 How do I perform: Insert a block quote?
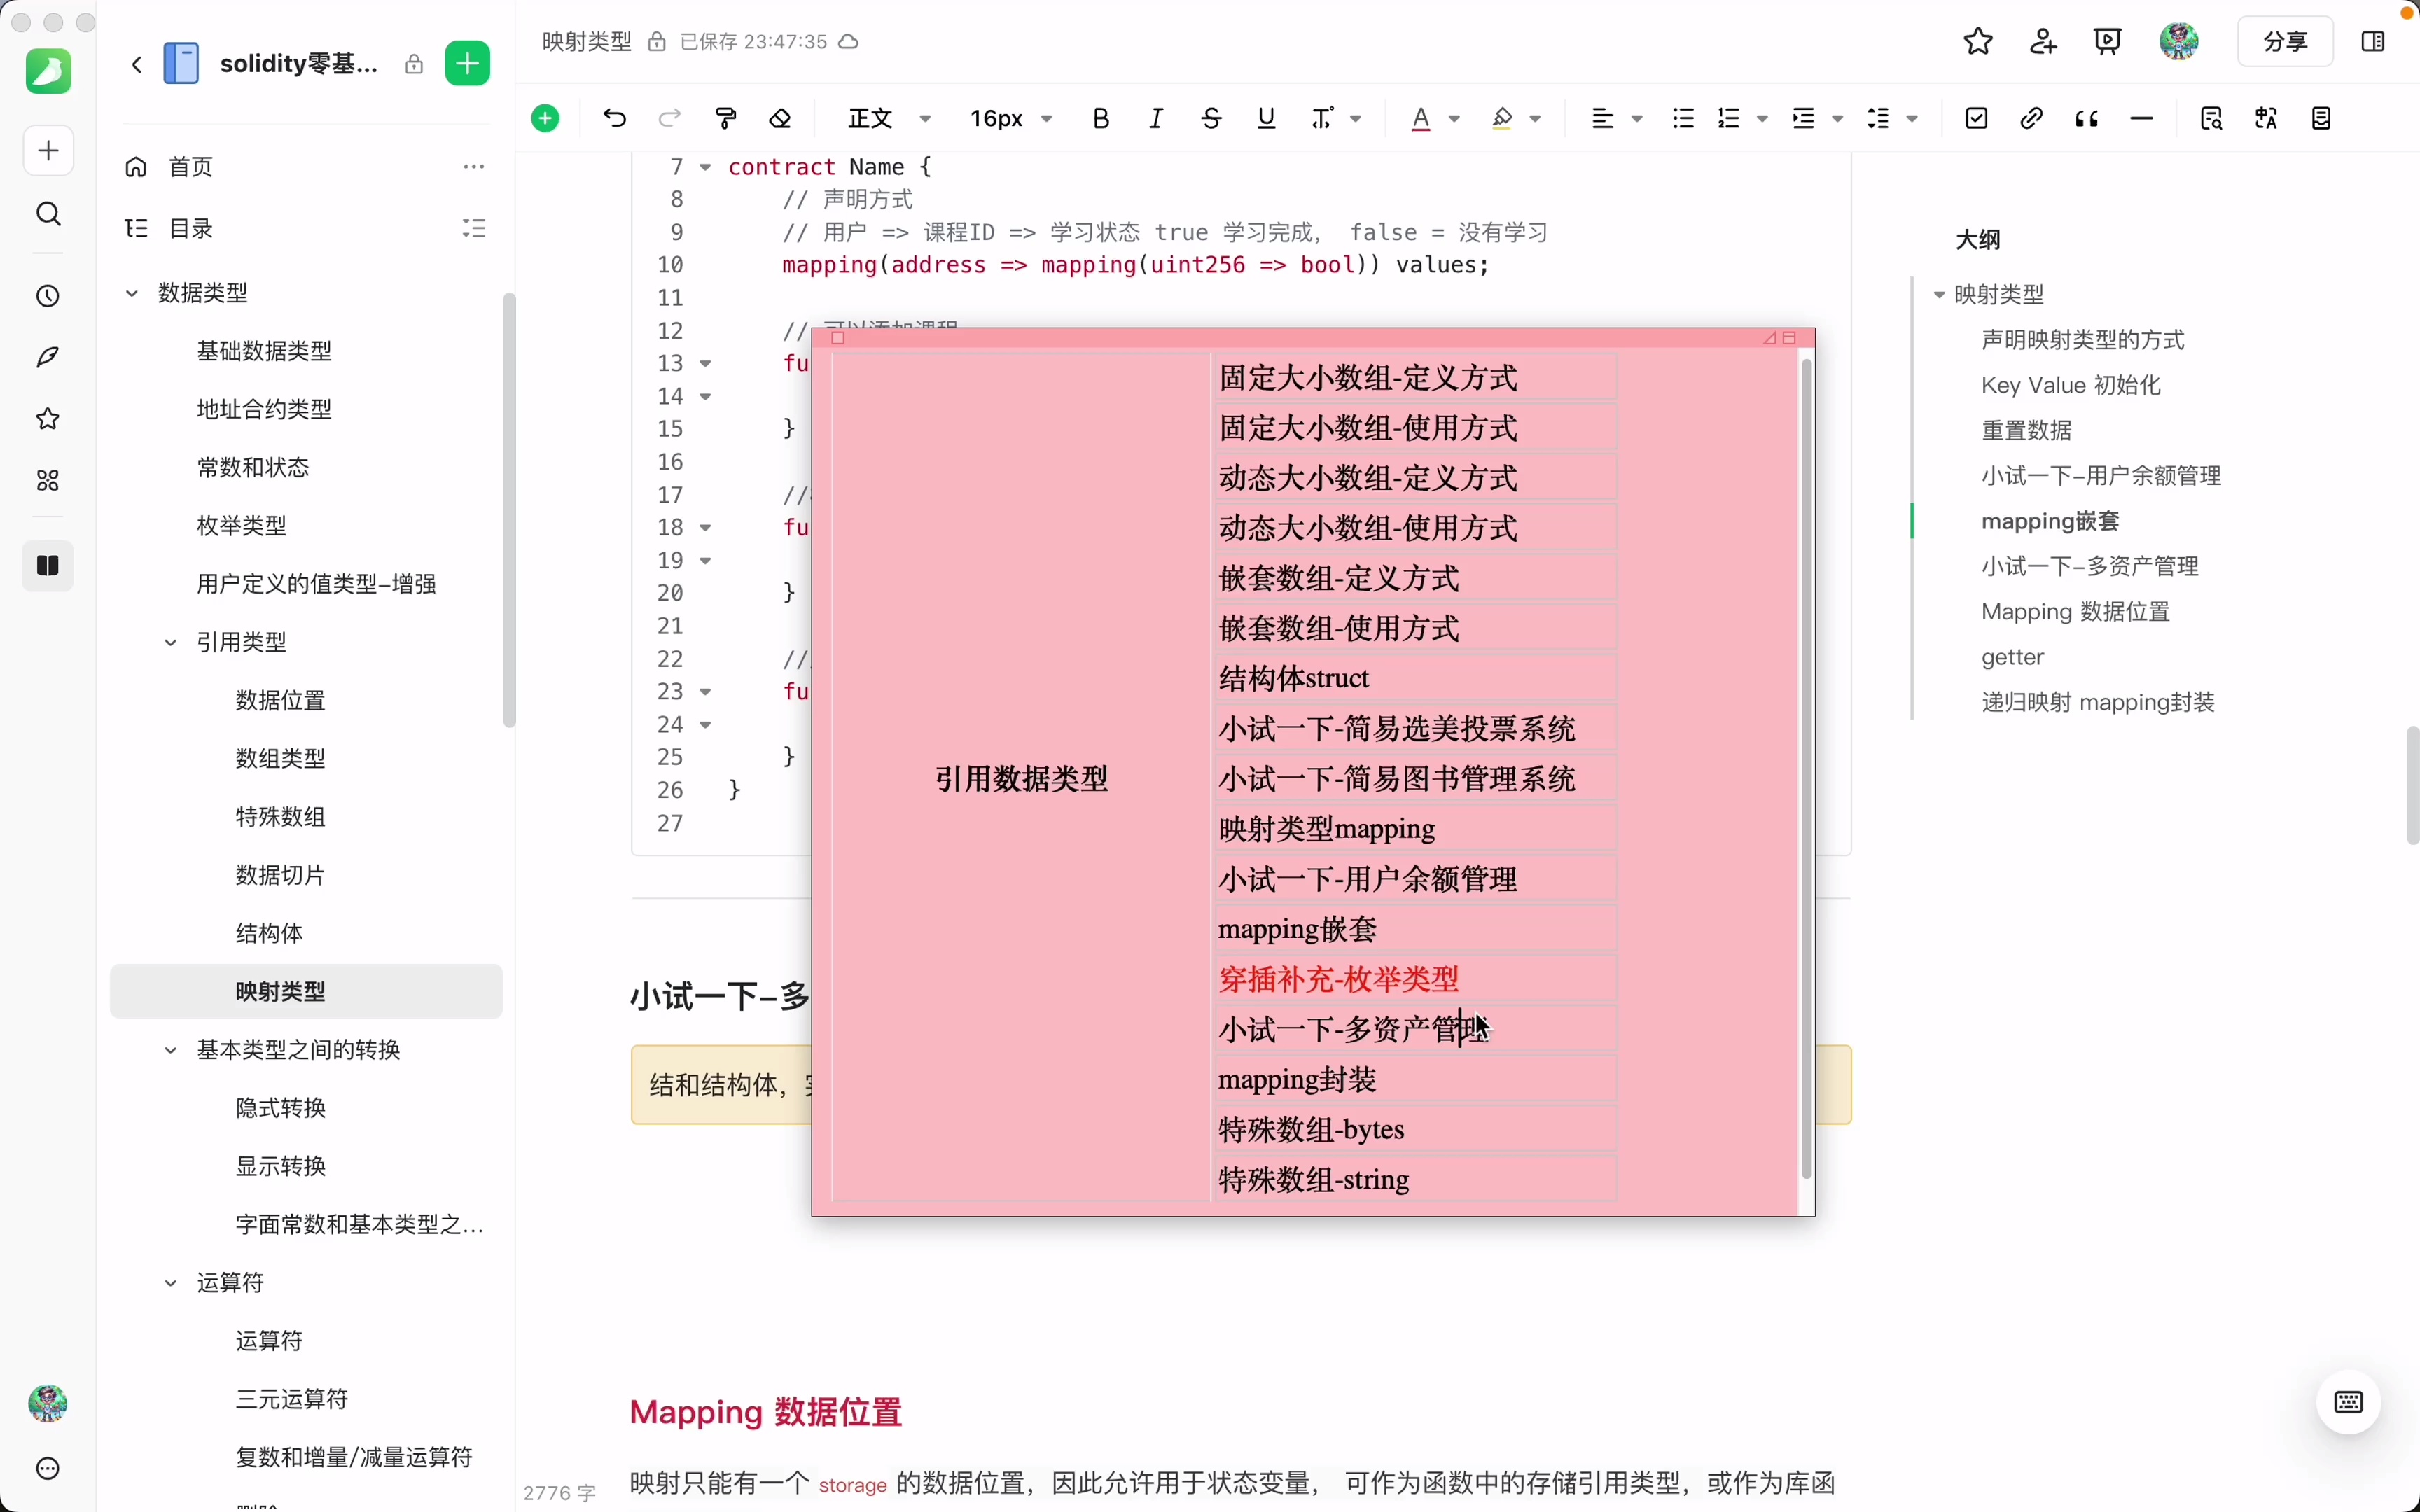[2087, 118]
